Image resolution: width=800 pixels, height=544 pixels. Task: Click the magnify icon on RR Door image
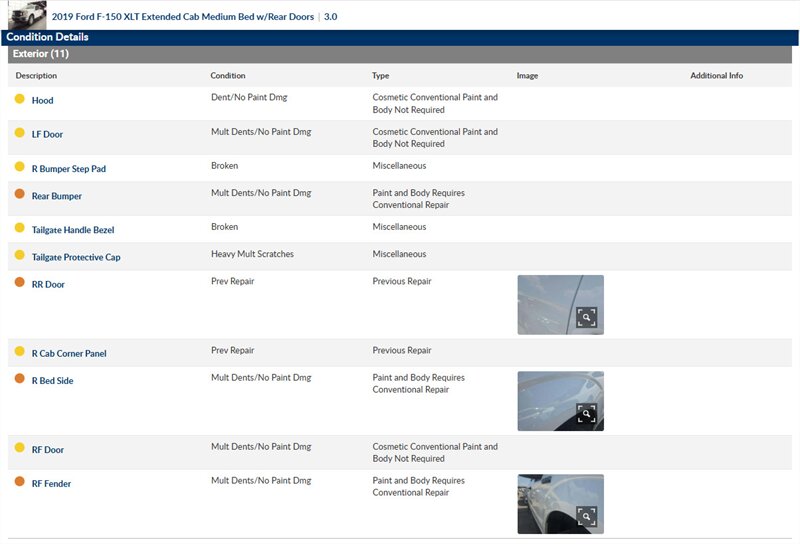coord(586,317)
